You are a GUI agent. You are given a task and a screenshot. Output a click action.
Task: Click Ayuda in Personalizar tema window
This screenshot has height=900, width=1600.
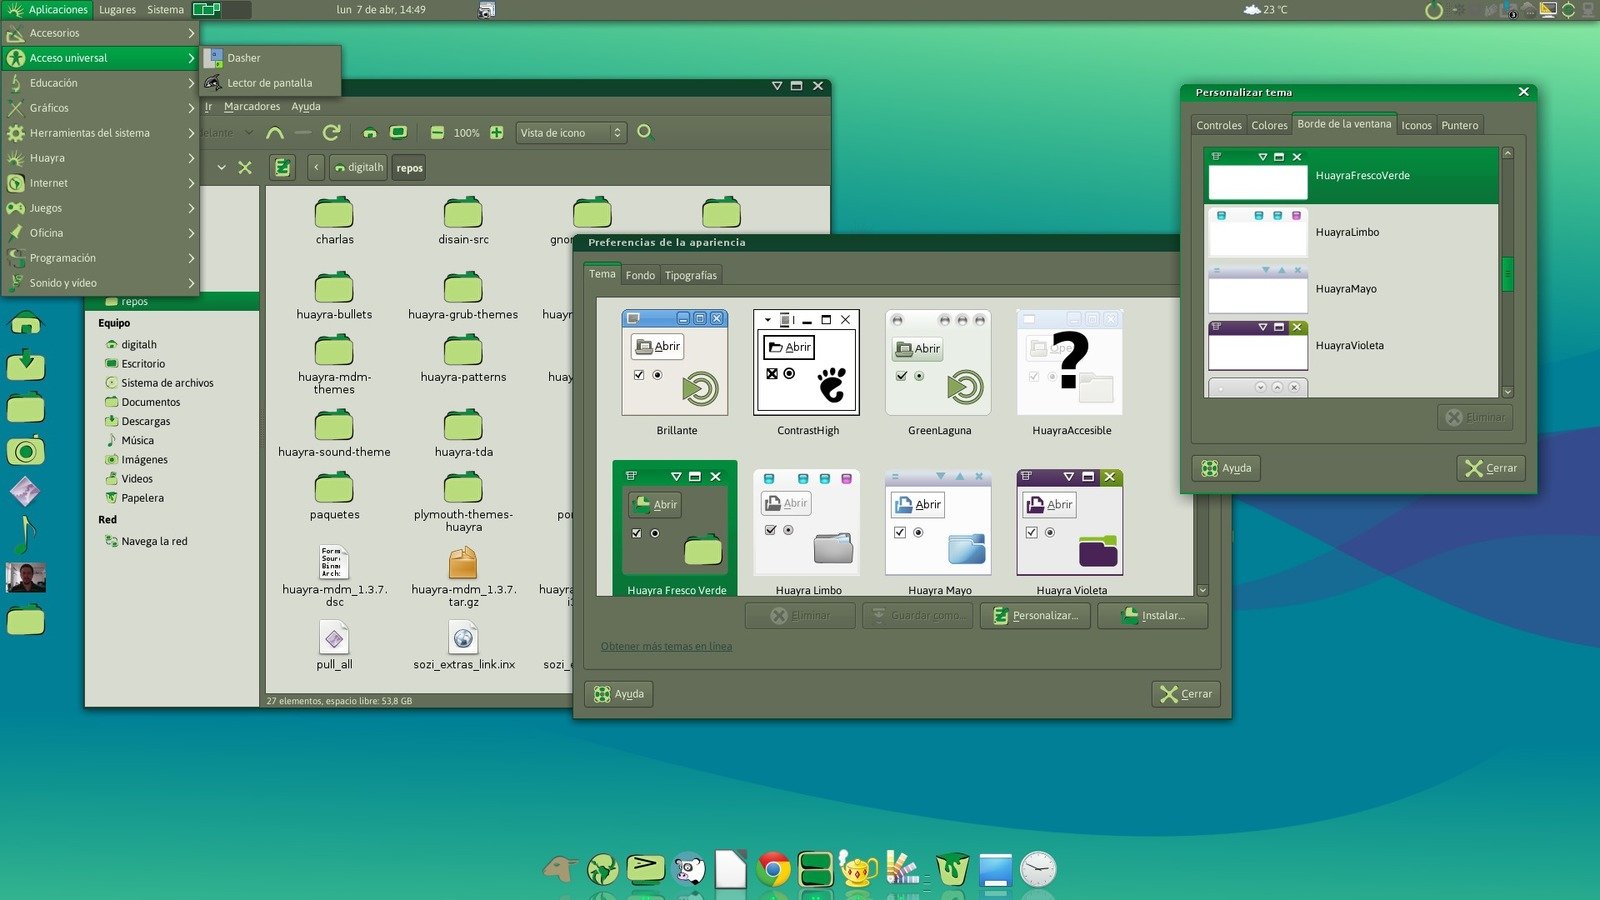1226,468
